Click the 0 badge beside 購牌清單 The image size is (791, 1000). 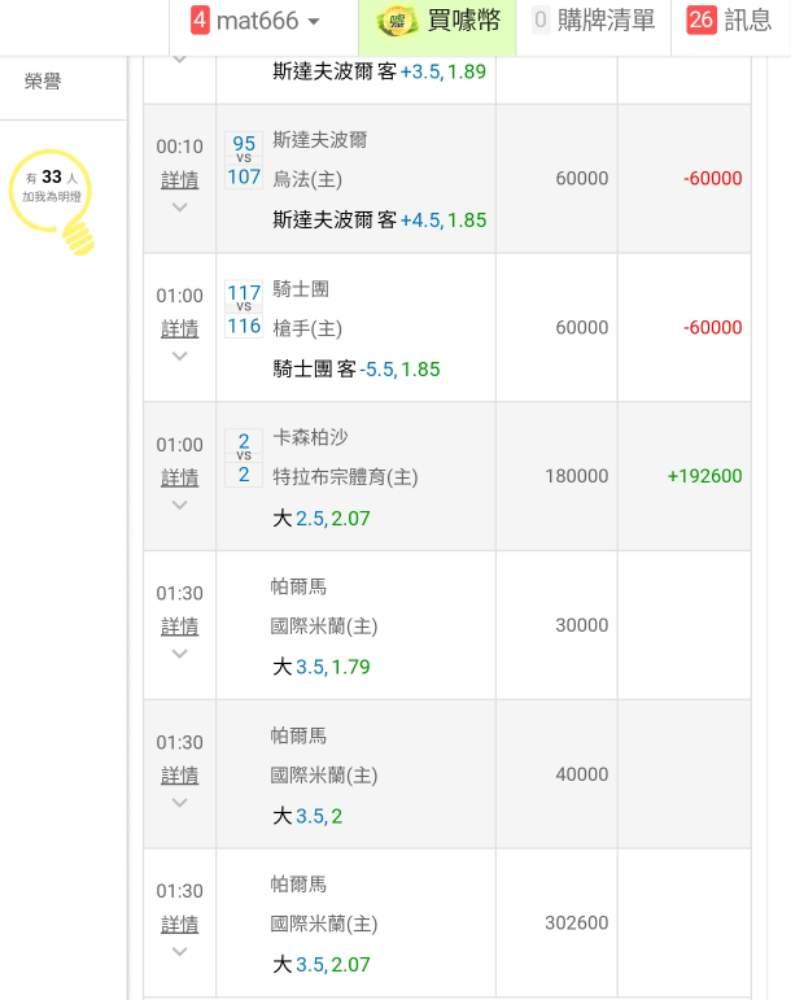541,21
